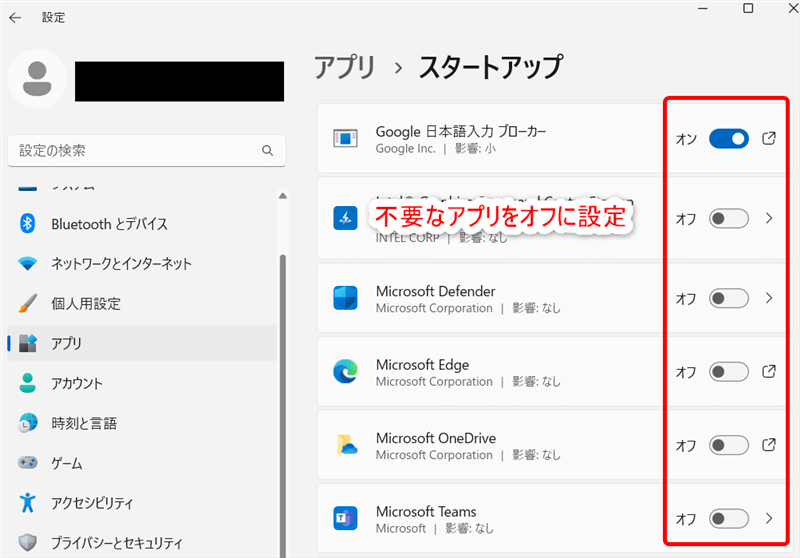The width and height of the screenshot is (800, 558).
Task: Click the INTEL CORP publisher text
Action: [x=407, y=238]
